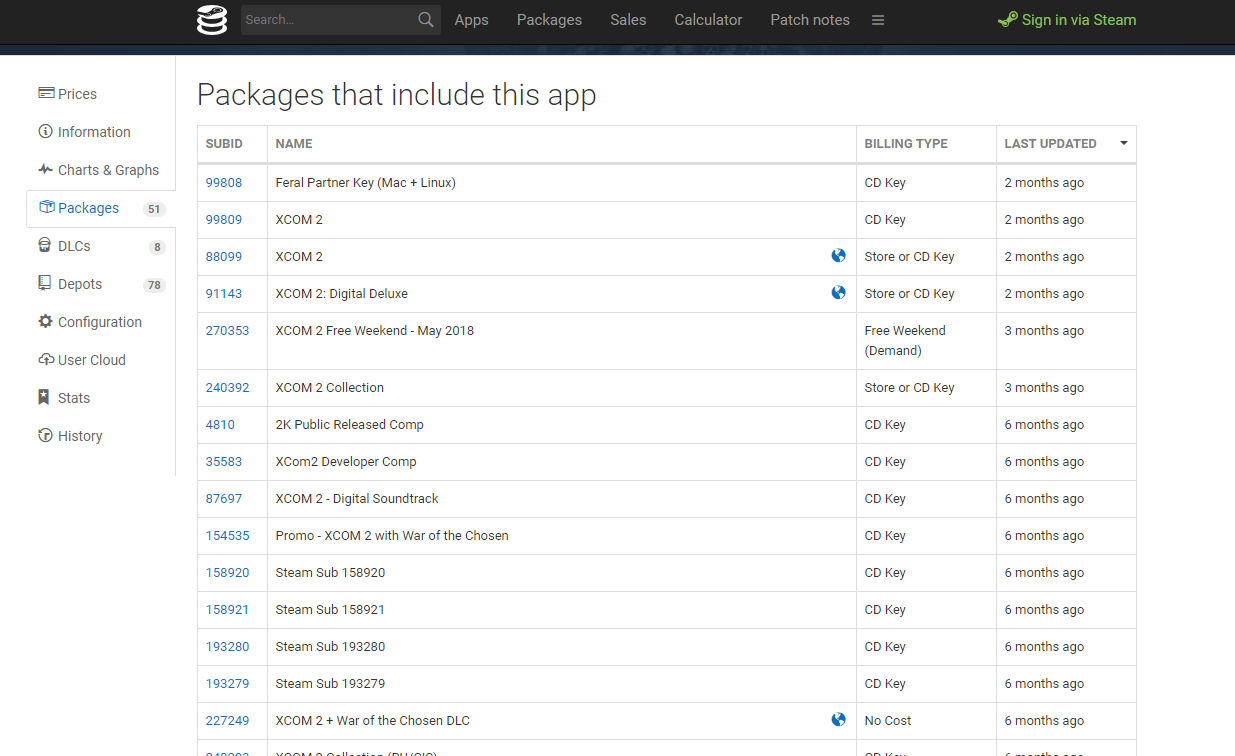Click the User Cloud icon in the sidebar

(x=46, y=359)
